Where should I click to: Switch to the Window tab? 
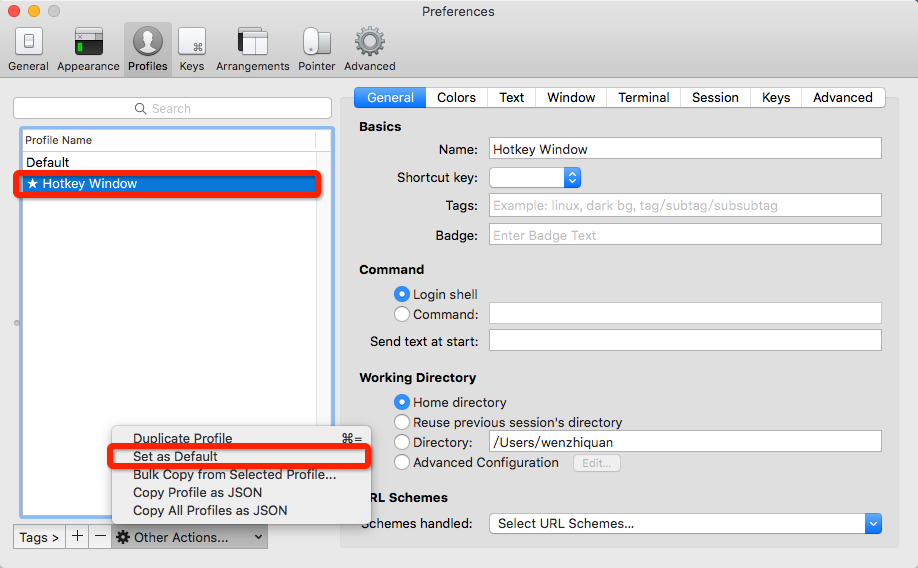571,97
